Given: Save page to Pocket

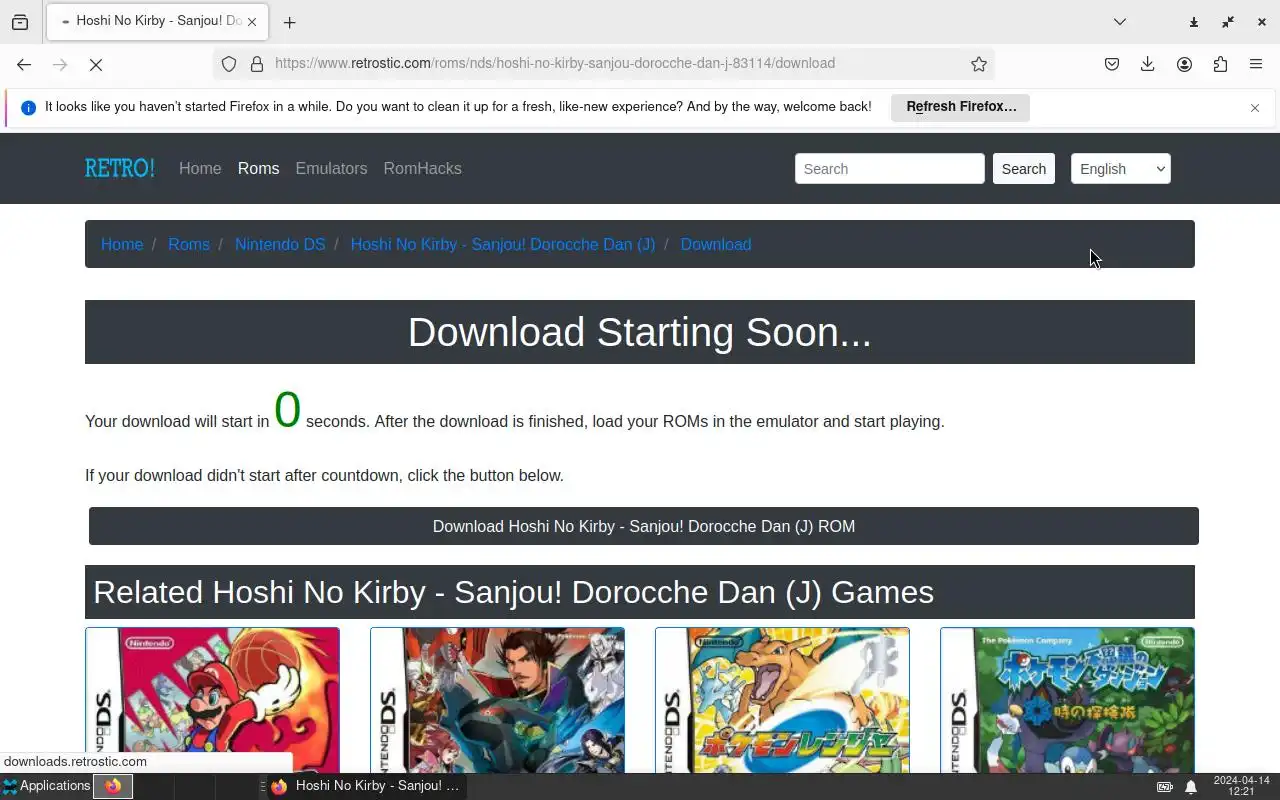Looking at the screenshot, I should [1112, 64].
